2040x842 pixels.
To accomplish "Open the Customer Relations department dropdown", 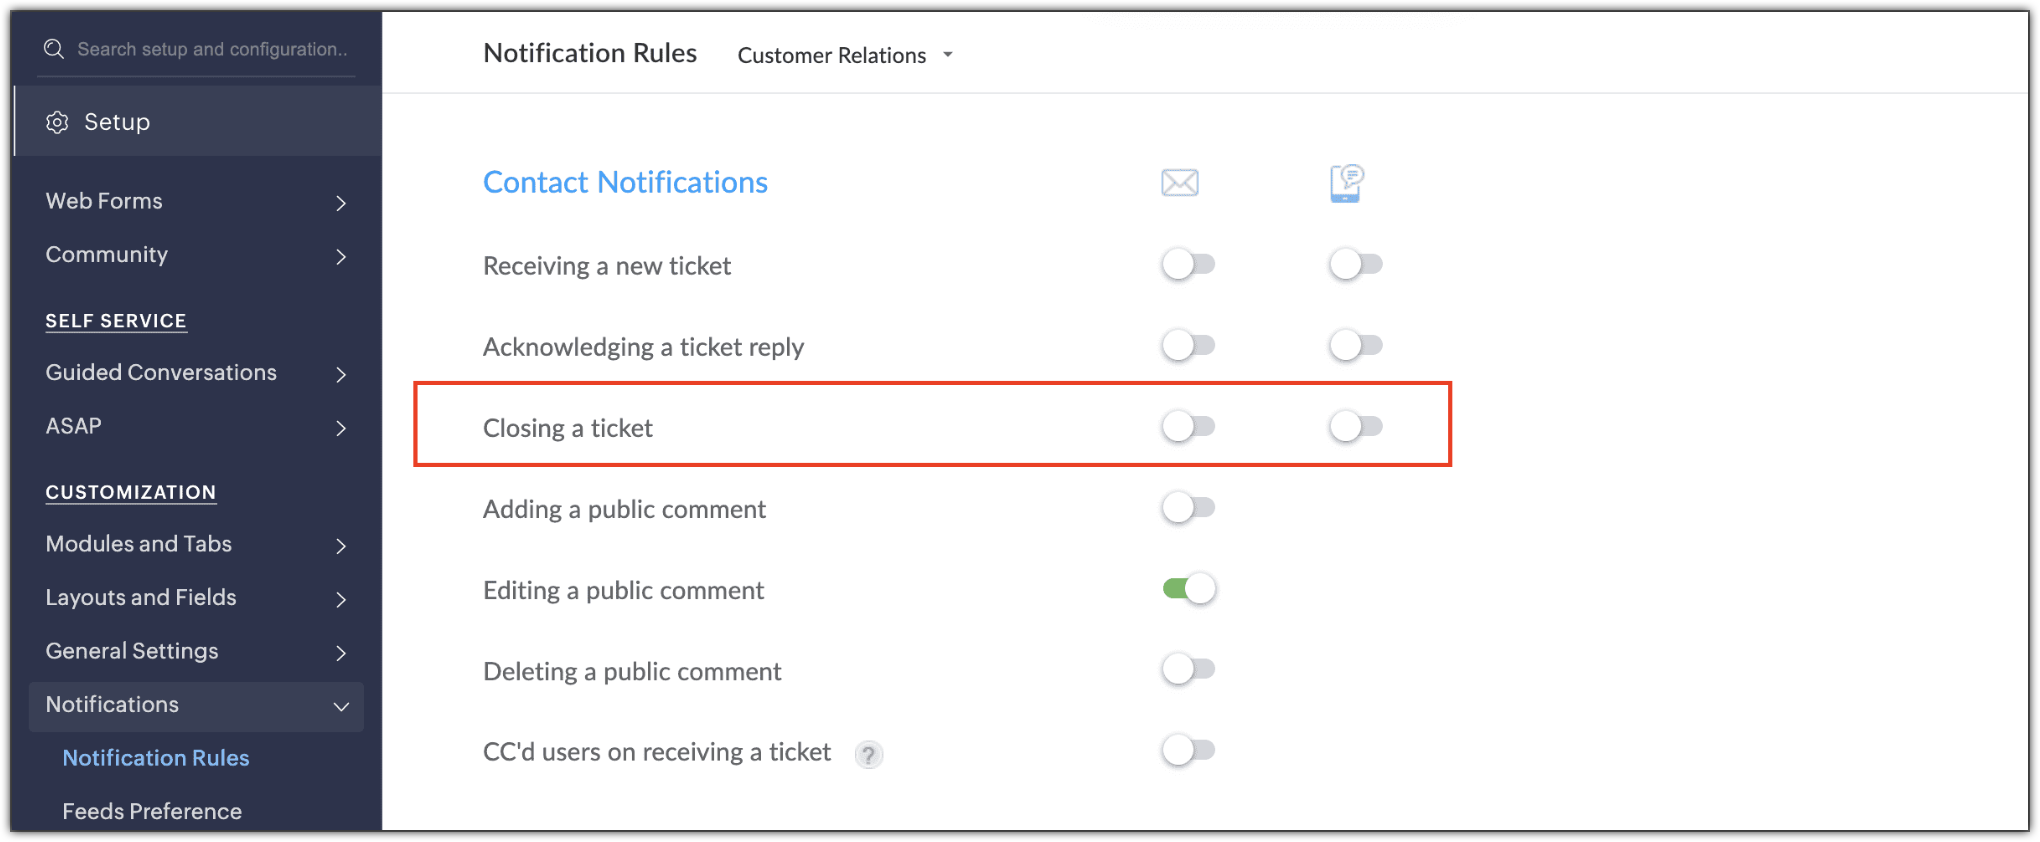I will coord(845,55).
